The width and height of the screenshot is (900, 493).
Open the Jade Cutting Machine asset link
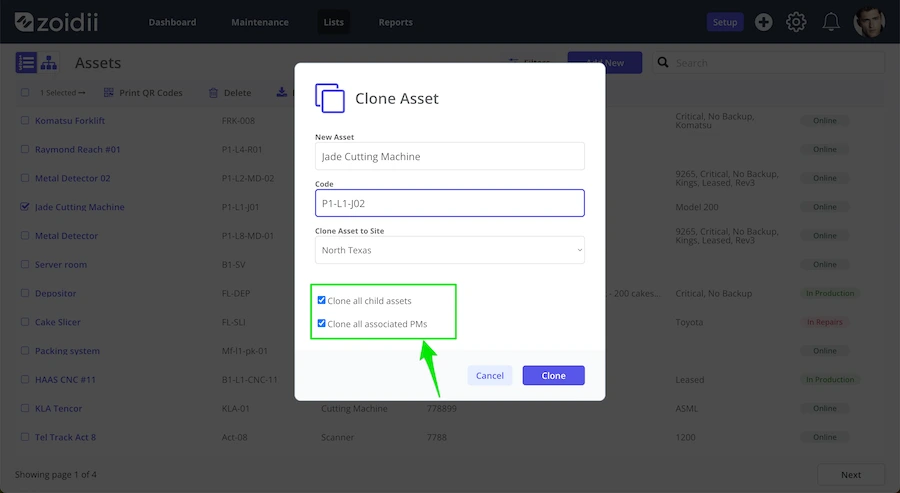pos(80,207)
